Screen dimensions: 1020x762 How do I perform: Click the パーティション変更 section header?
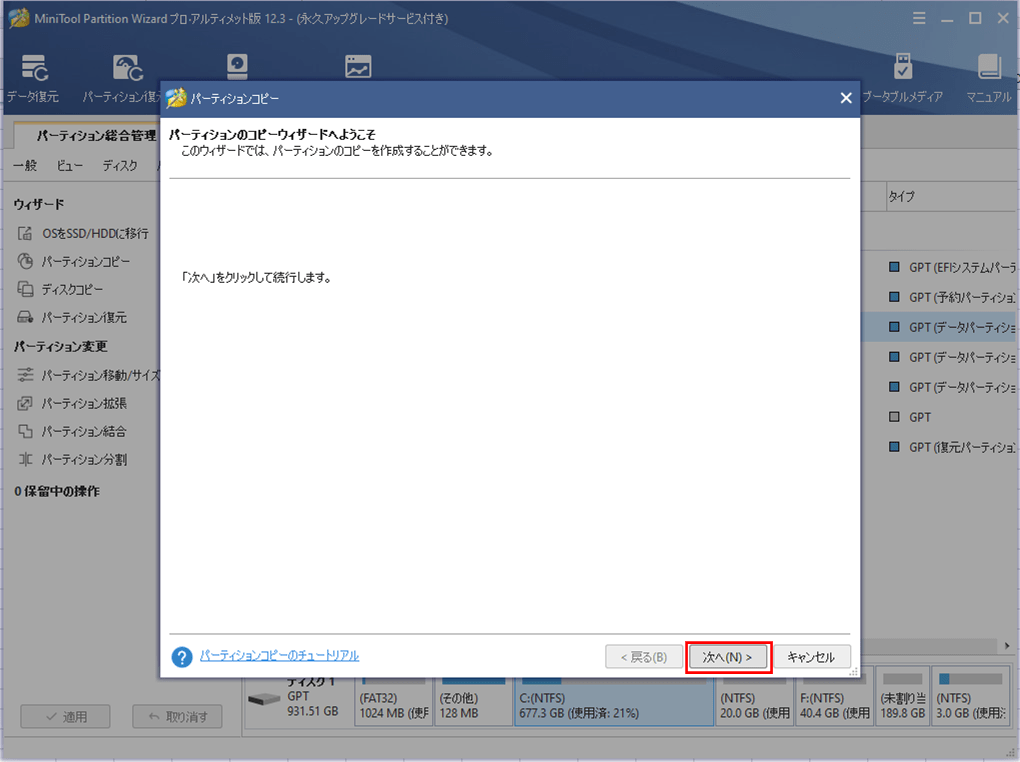[60, 346]
